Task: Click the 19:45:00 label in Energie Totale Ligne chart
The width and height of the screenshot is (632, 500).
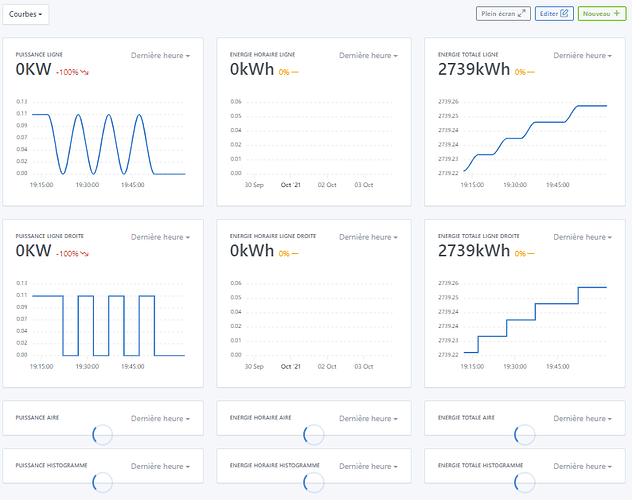Action: [558, 185]
